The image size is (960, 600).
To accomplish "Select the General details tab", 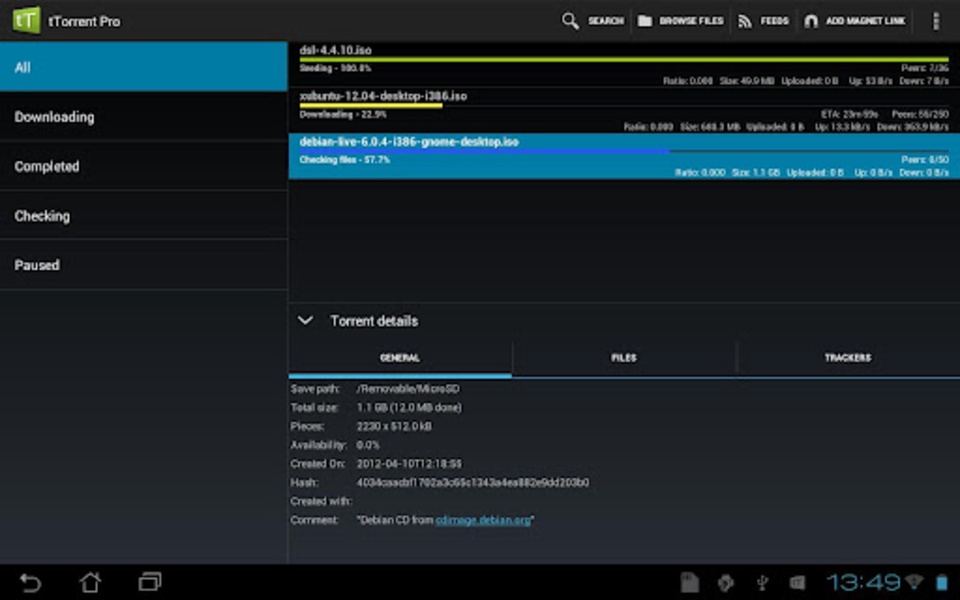I will pyautogui.click(x=400, y=358).
